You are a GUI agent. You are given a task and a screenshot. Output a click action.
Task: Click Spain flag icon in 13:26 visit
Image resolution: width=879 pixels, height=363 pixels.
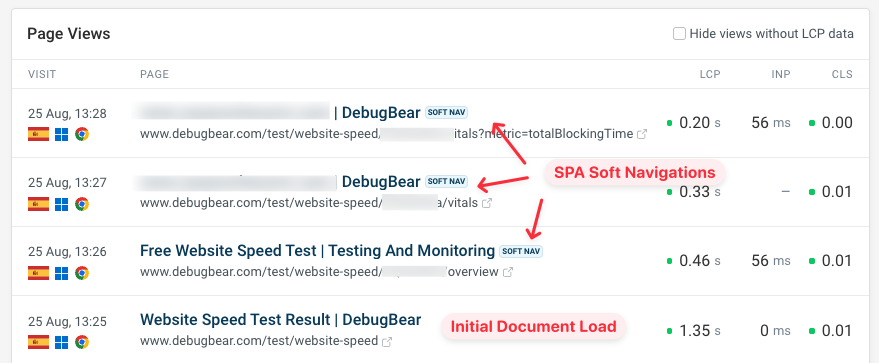coord(38,273)
